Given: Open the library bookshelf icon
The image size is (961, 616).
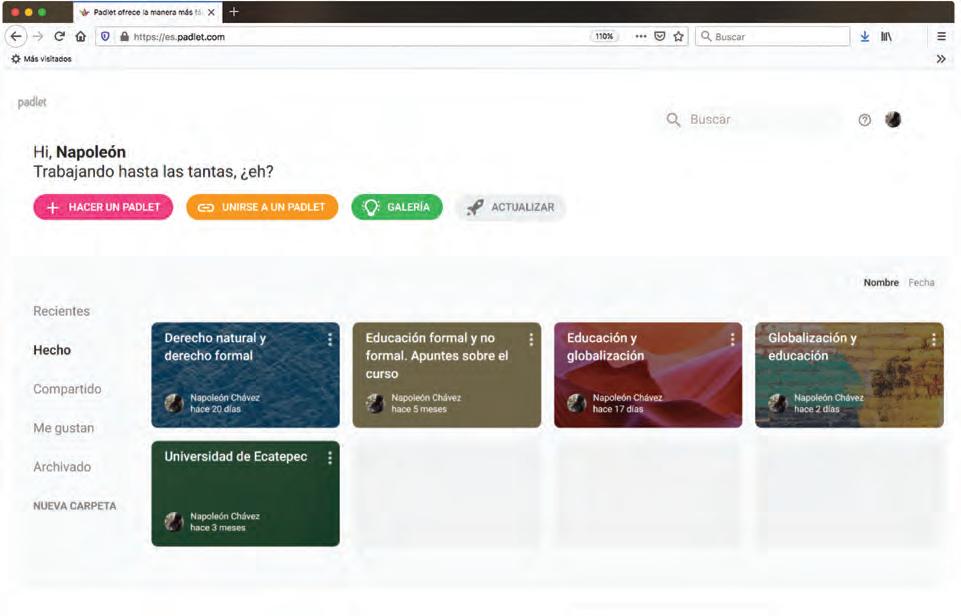Looking at the screenshot, I should (x=886, y=36).
